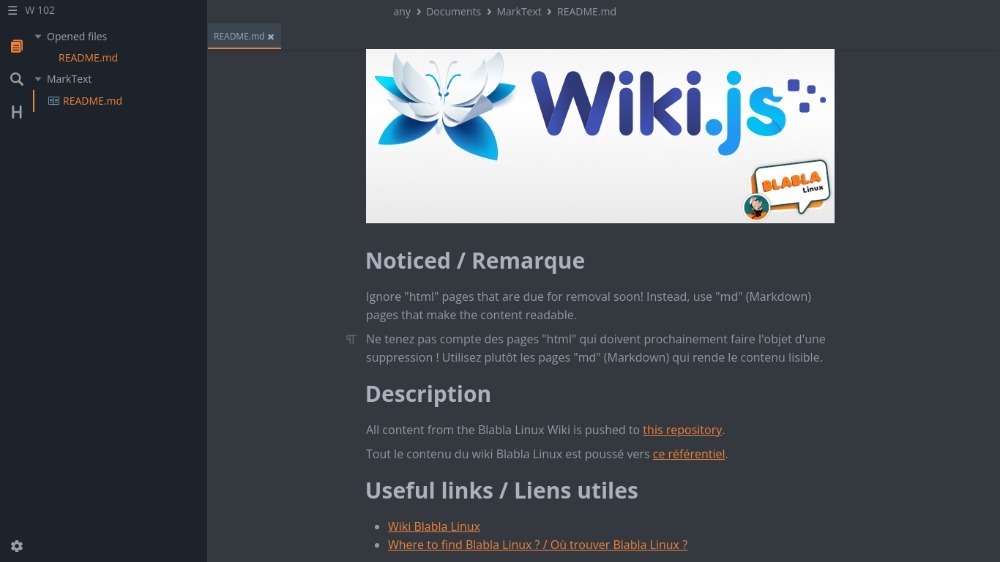This screenshot has height=562, width=1000.
Task: Open the Where to find Blabla Linux link
Action: pos(537,545)
